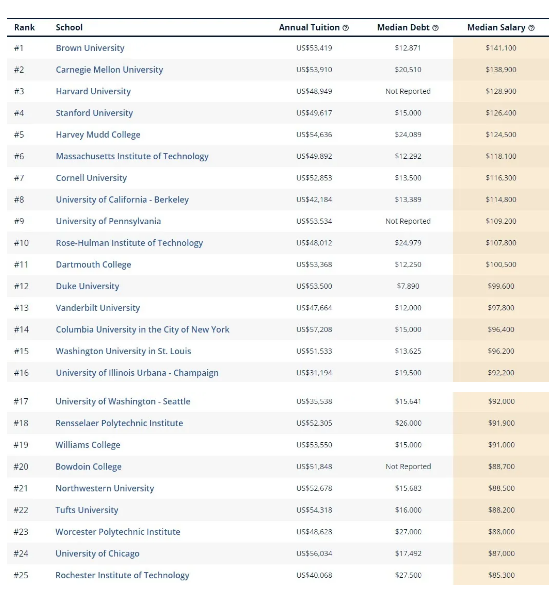This screenshot has height=600, width=557.
Task: Open the Duke University link
Action: (87, 286)
